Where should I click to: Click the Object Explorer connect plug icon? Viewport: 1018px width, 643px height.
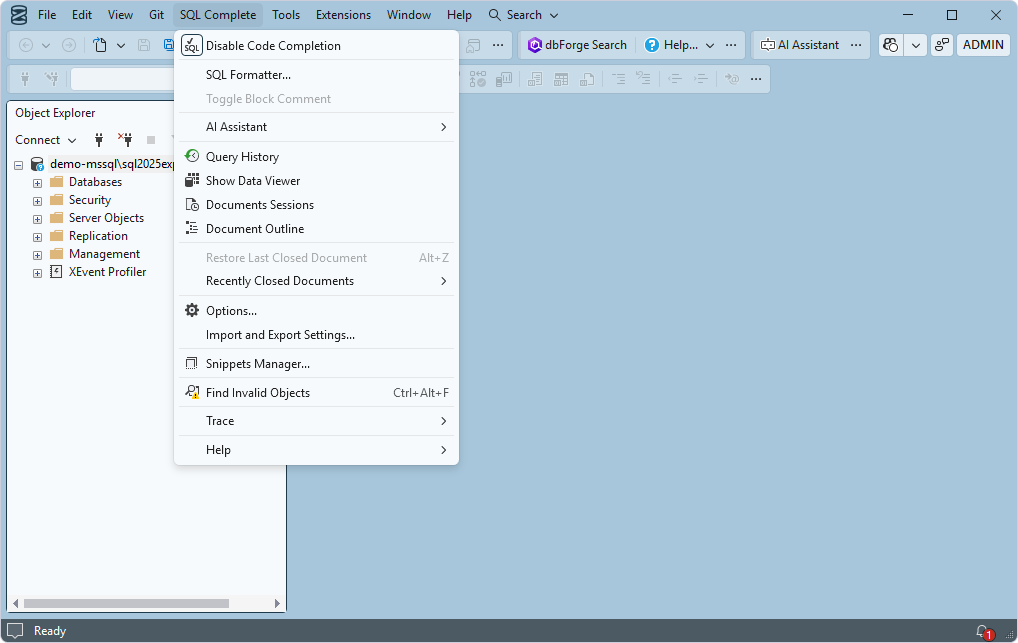[x=99, y=139]
